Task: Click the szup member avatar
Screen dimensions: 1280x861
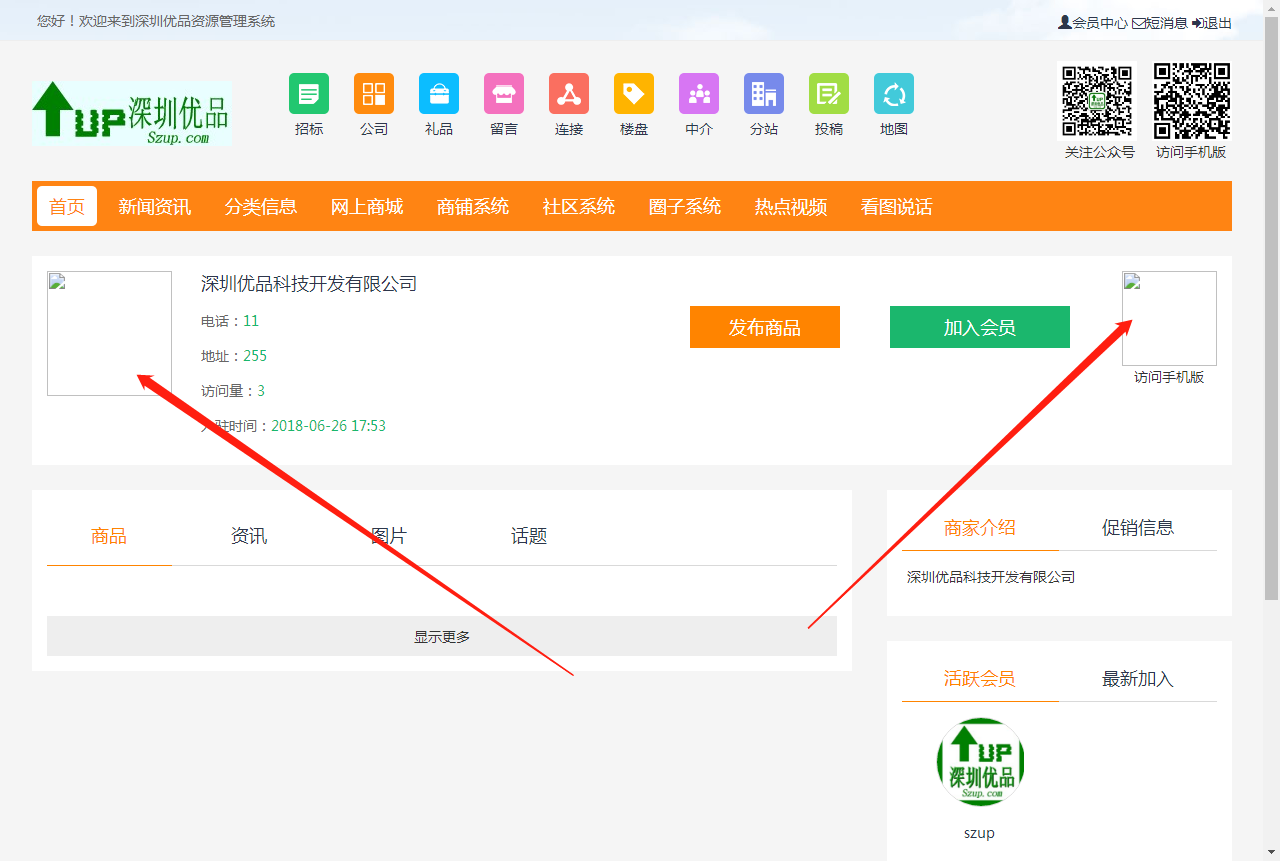Action: pos(980,762)
